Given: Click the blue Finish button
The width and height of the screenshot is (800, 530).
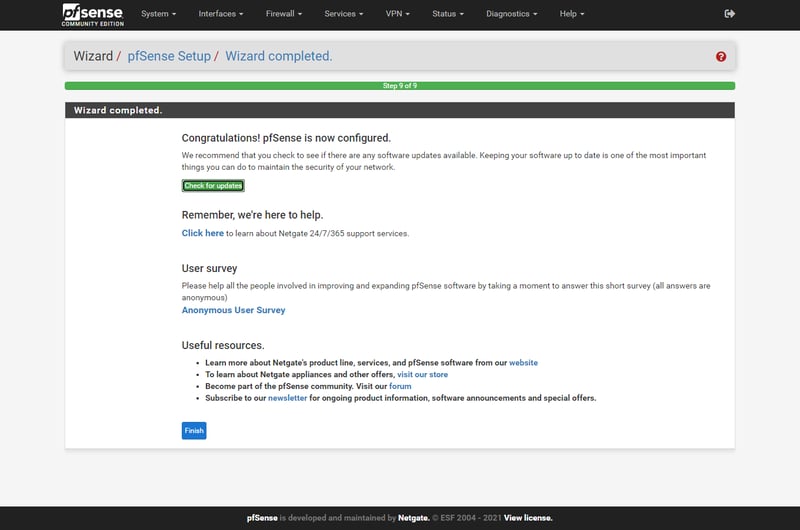Looking at the screenshot, I should [194, 431].
